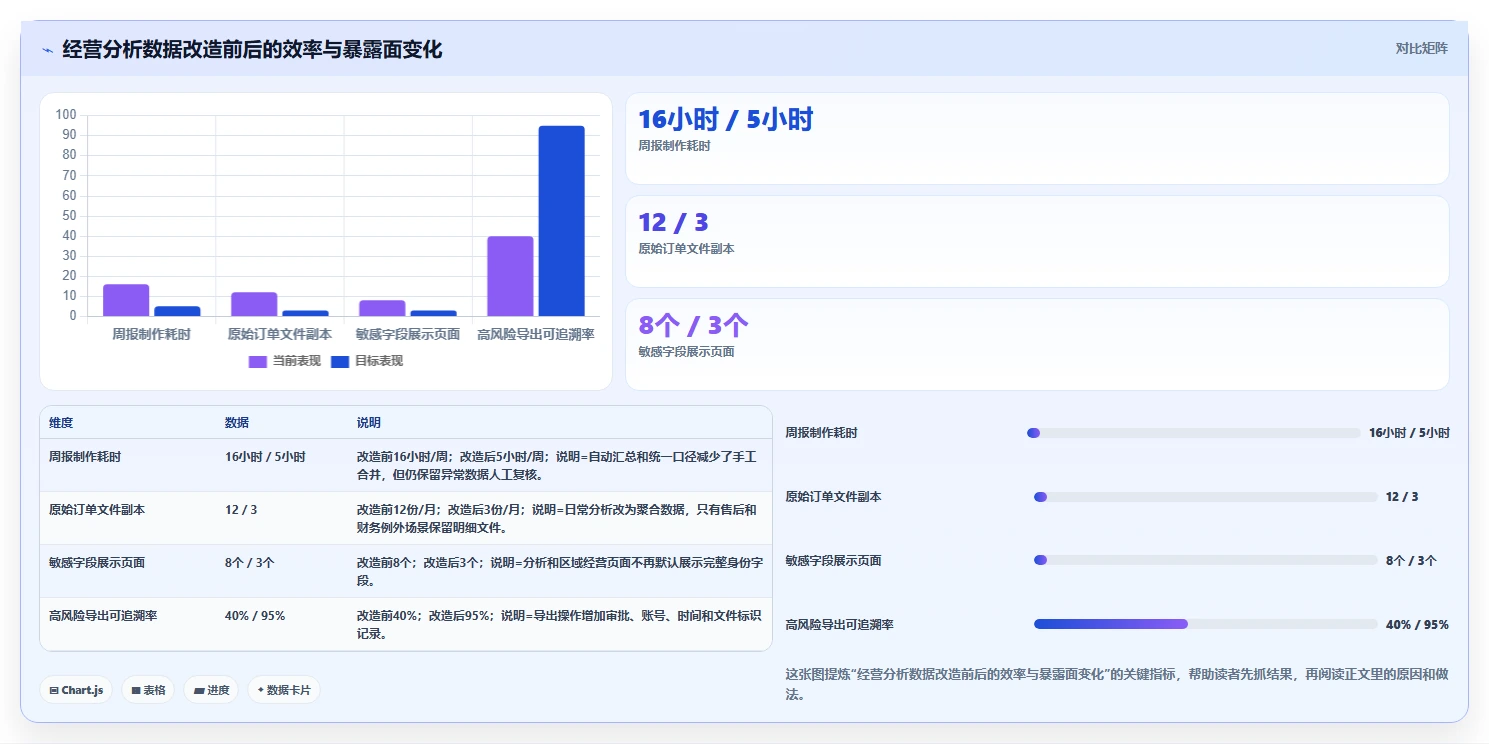Click the 敏感字段展示页面 x-axis label
This screenshot has height=744, width=1489.
(x=408, y=334)
